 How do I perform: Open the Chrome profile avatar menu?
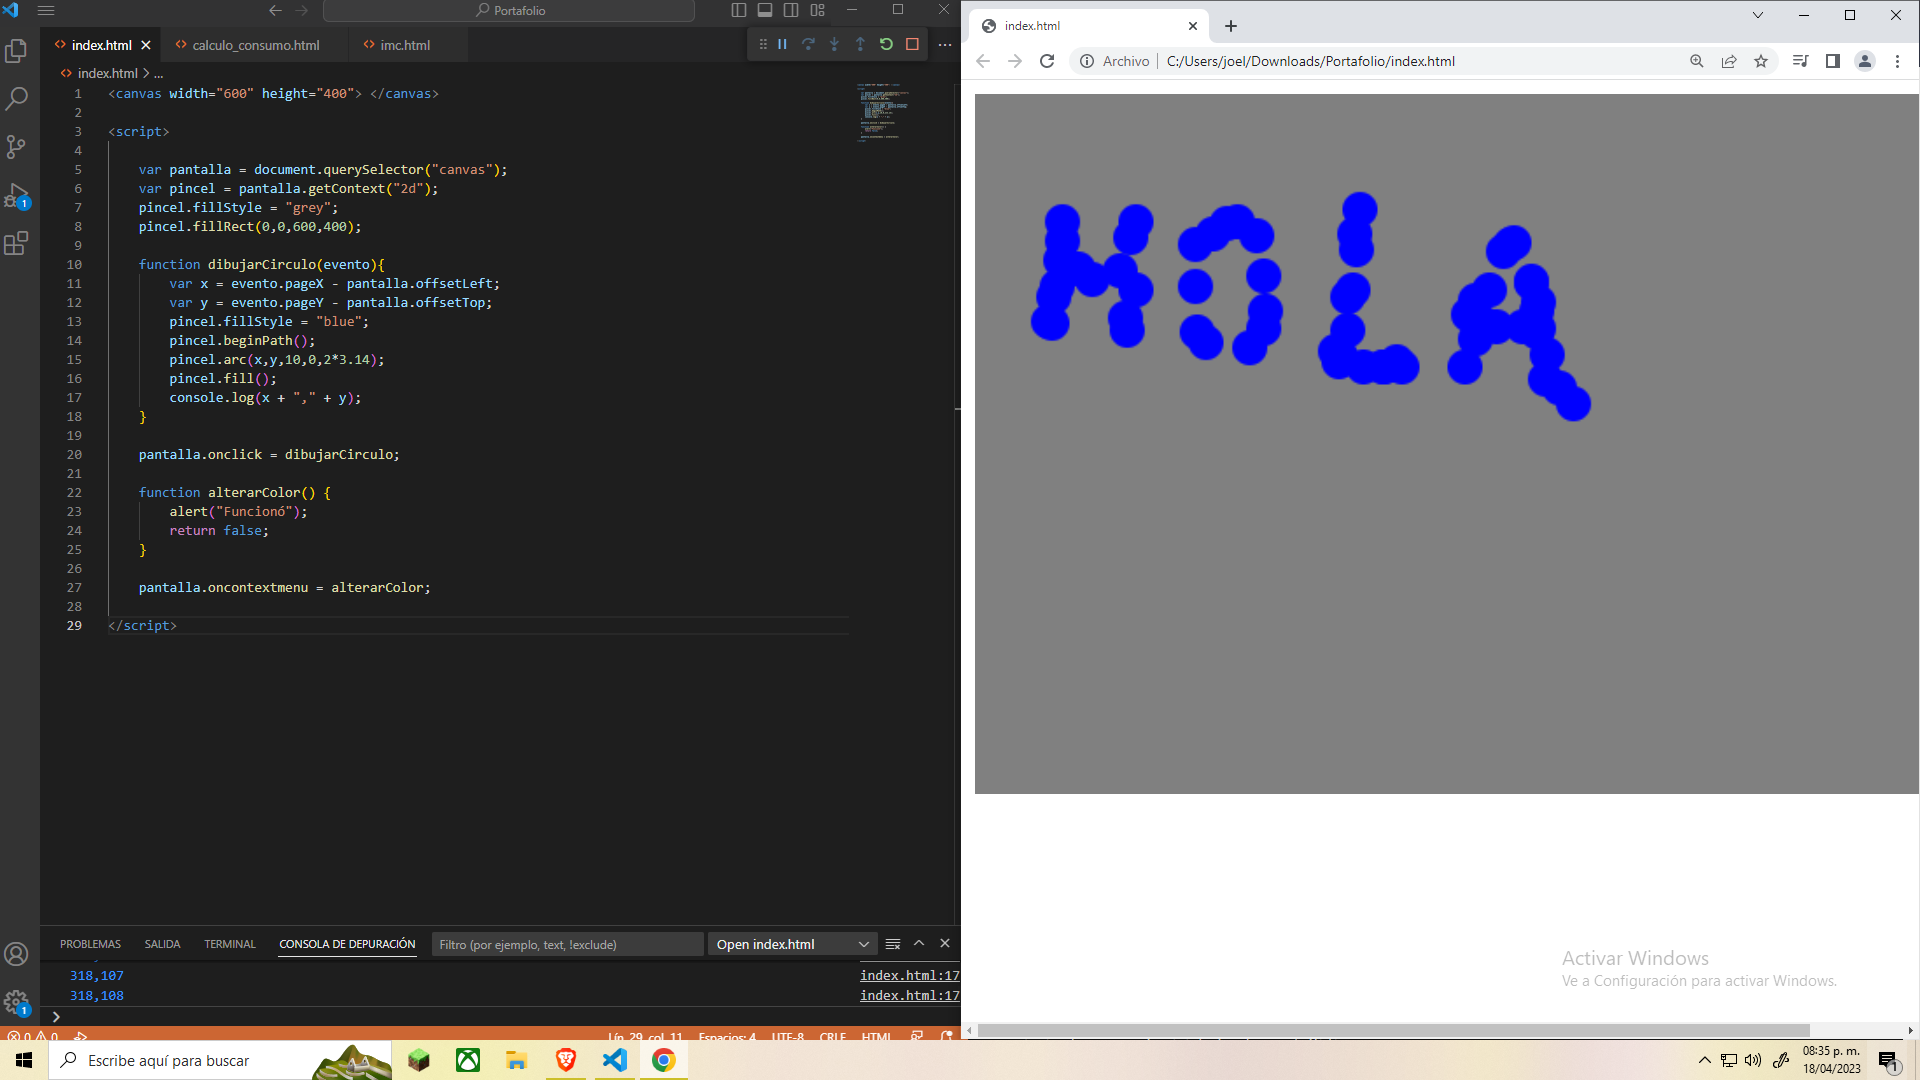(1865, 61)
